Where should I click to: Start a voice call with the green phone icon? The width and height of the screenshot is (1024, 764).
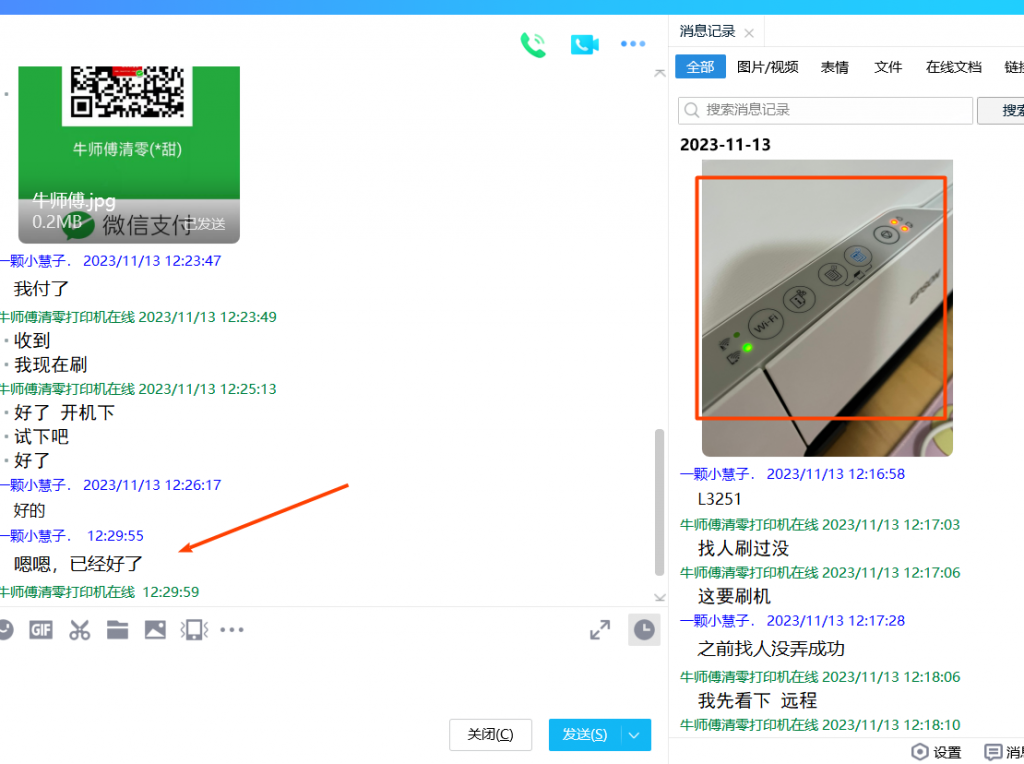pos(533,44)
